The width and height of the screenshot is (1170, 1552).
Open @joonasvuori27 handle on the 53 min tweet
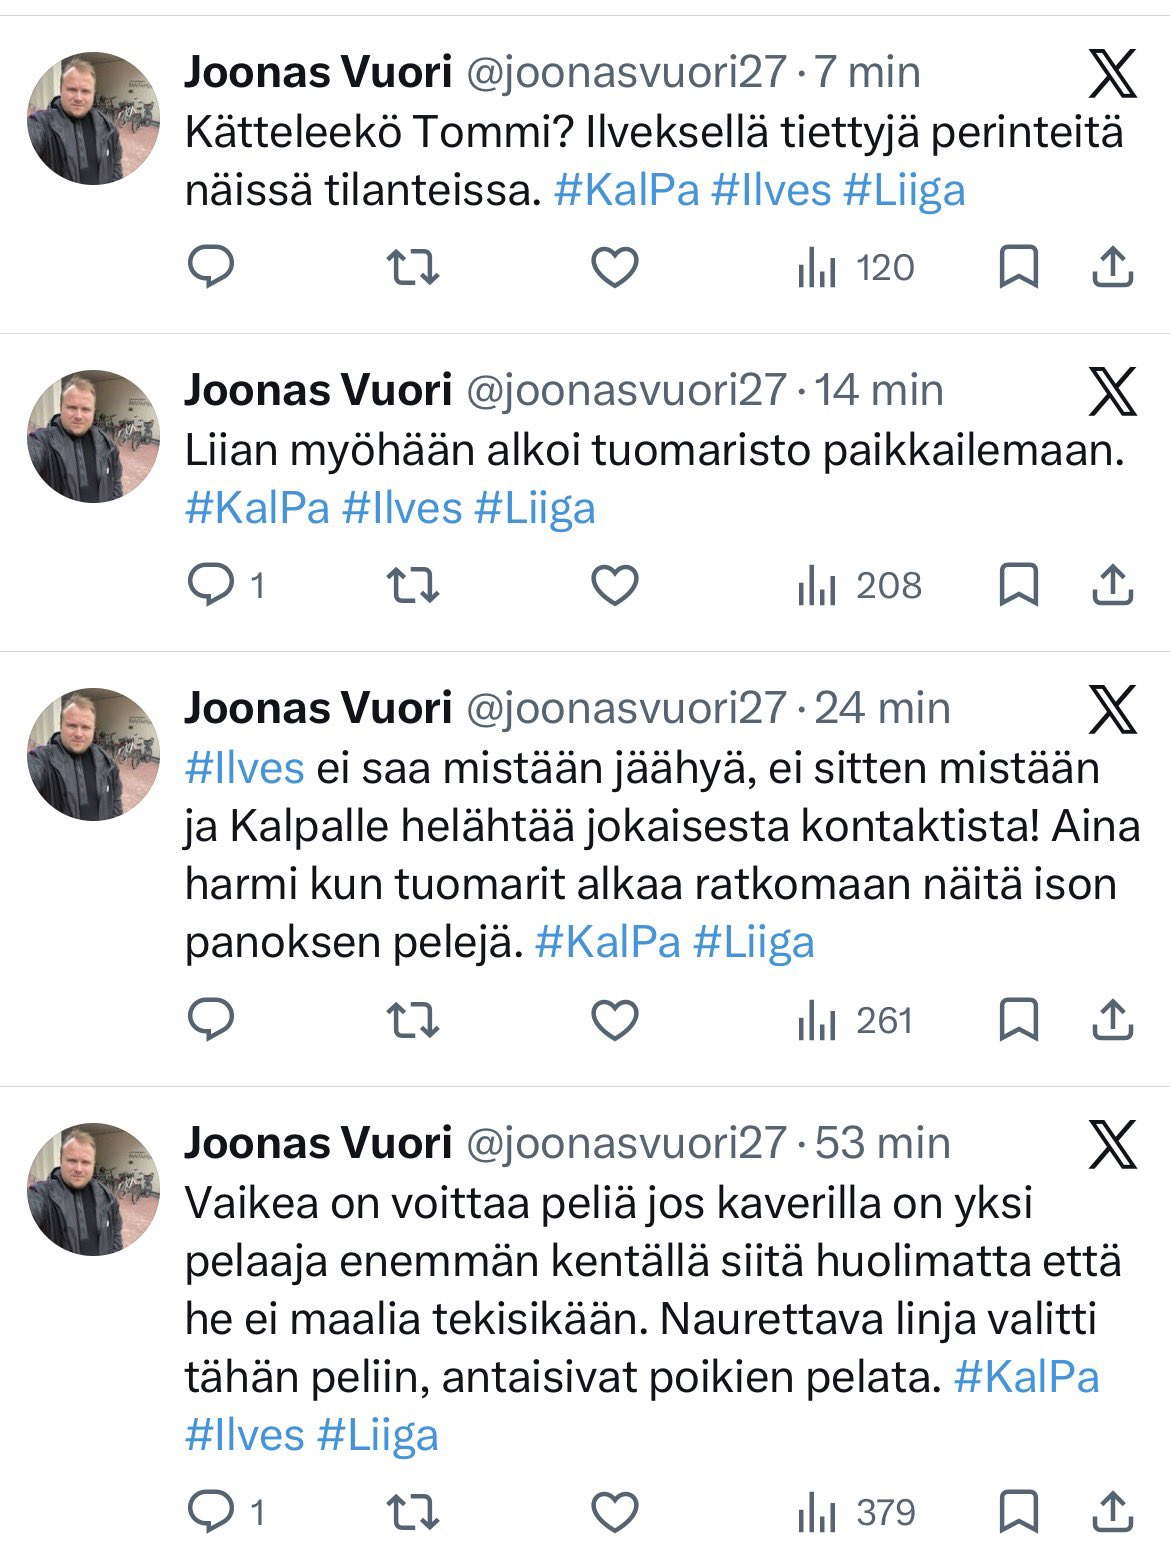point(626,1142)
